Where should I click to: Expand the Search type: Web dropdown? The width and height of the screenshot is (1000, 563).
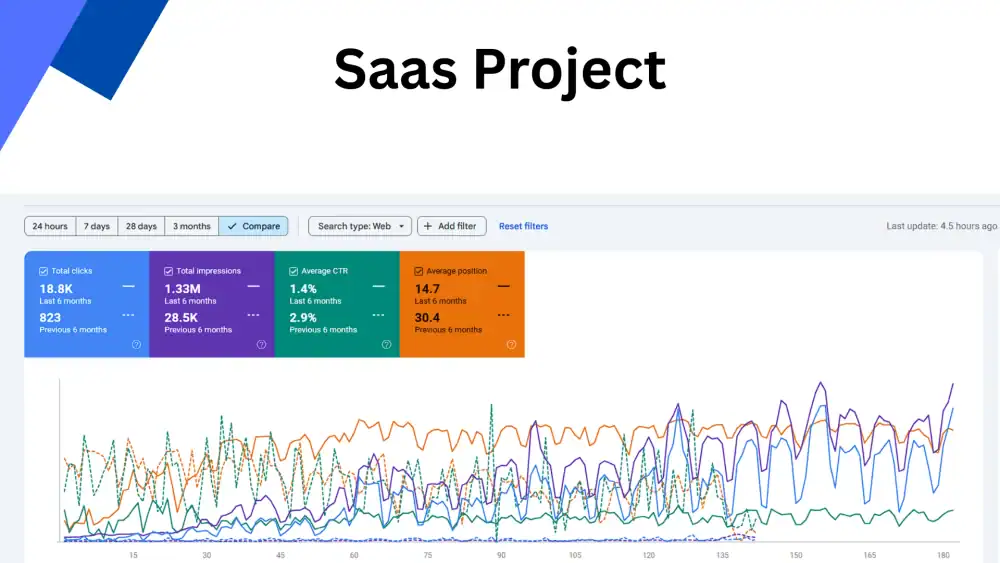pos(359,226)
